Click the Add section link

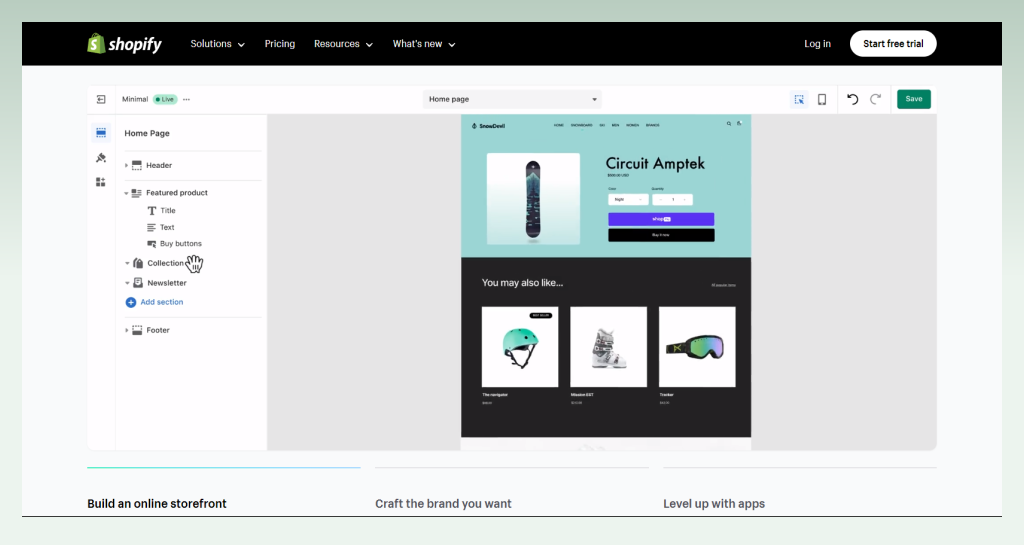[162, 302]
